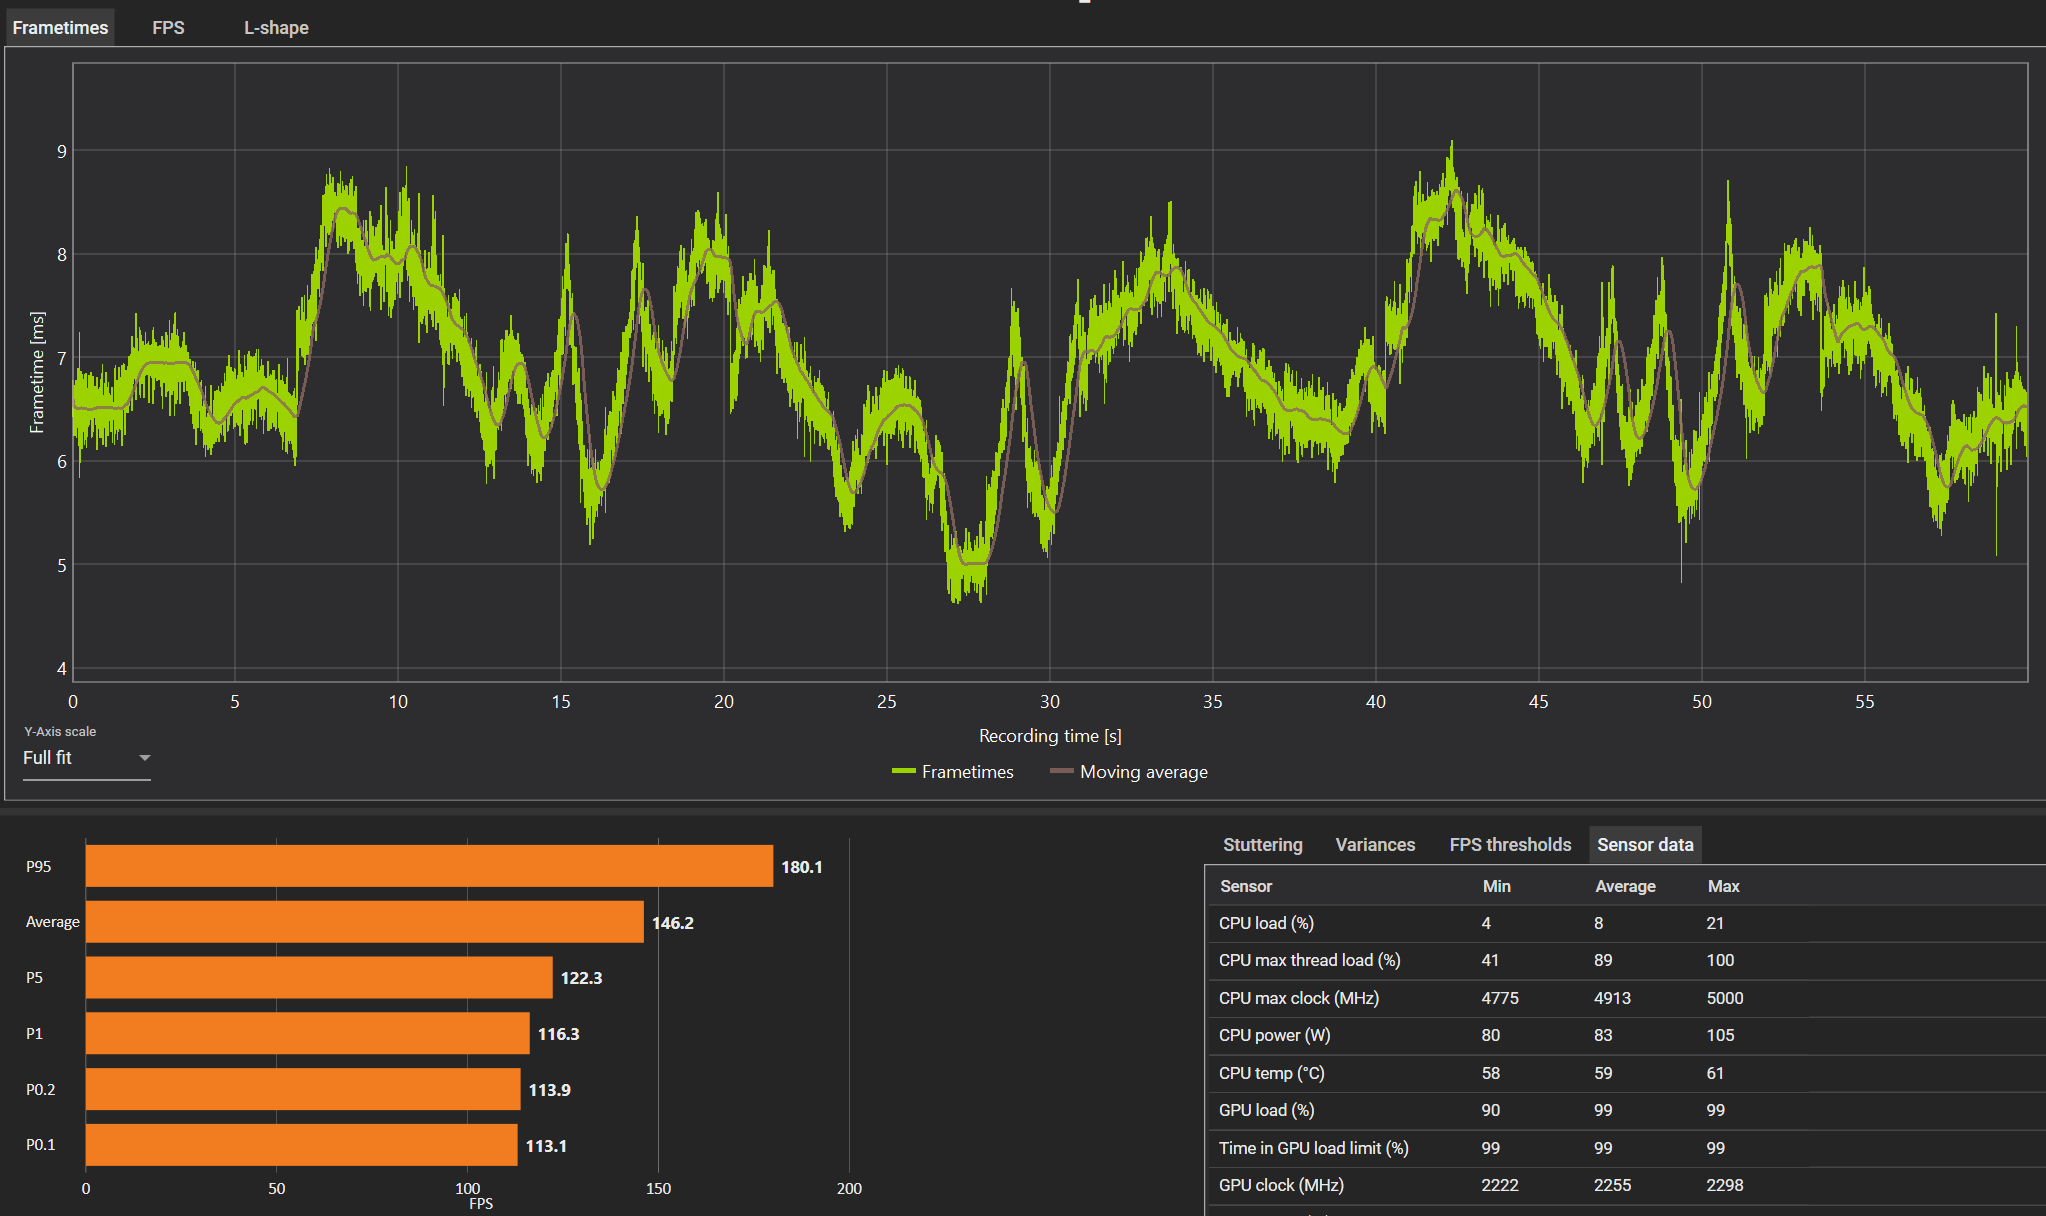The width and height of the screenshot is (2046, 1216).
Task: Click the Average FPS bar showing 146.2
Action: (x=364, y=922)
